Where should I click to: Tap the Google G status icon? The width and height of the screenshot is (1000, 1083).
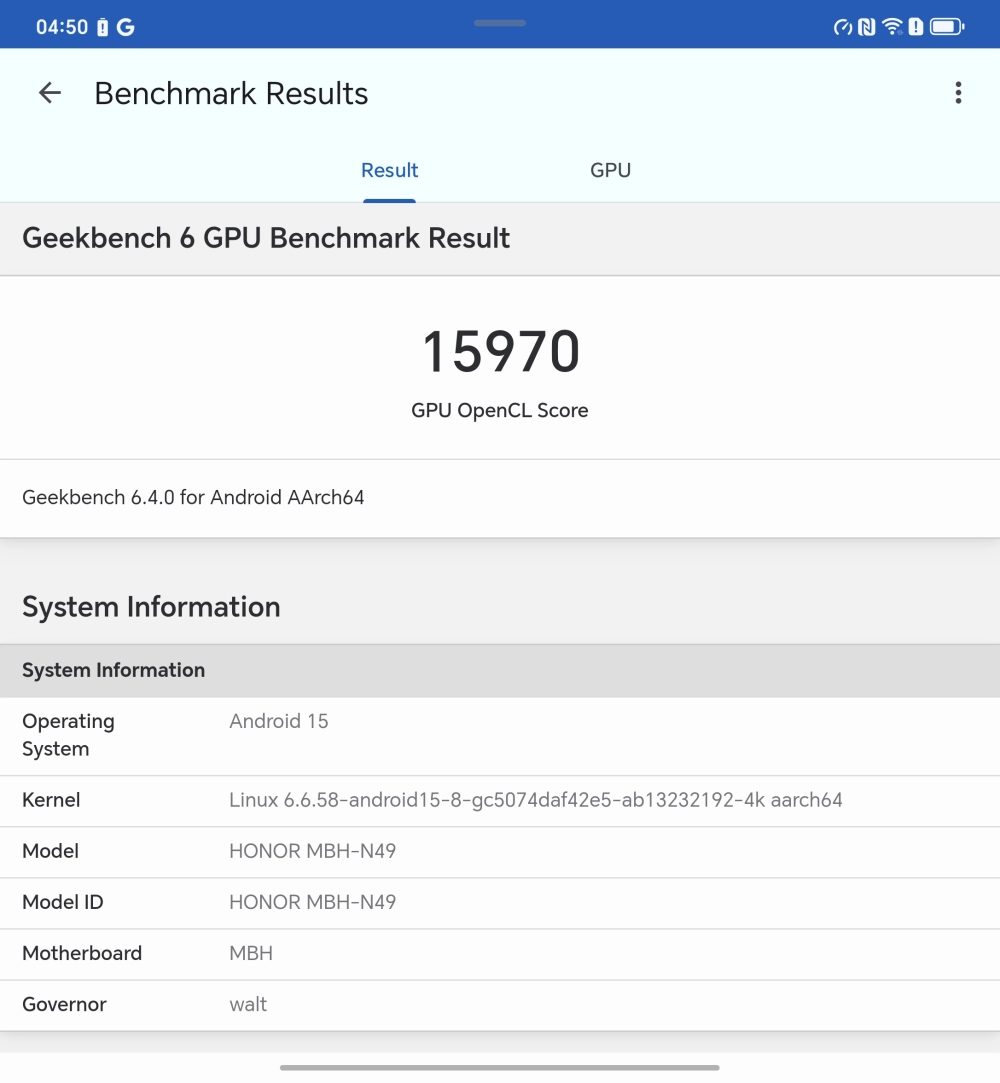[126, 27]
